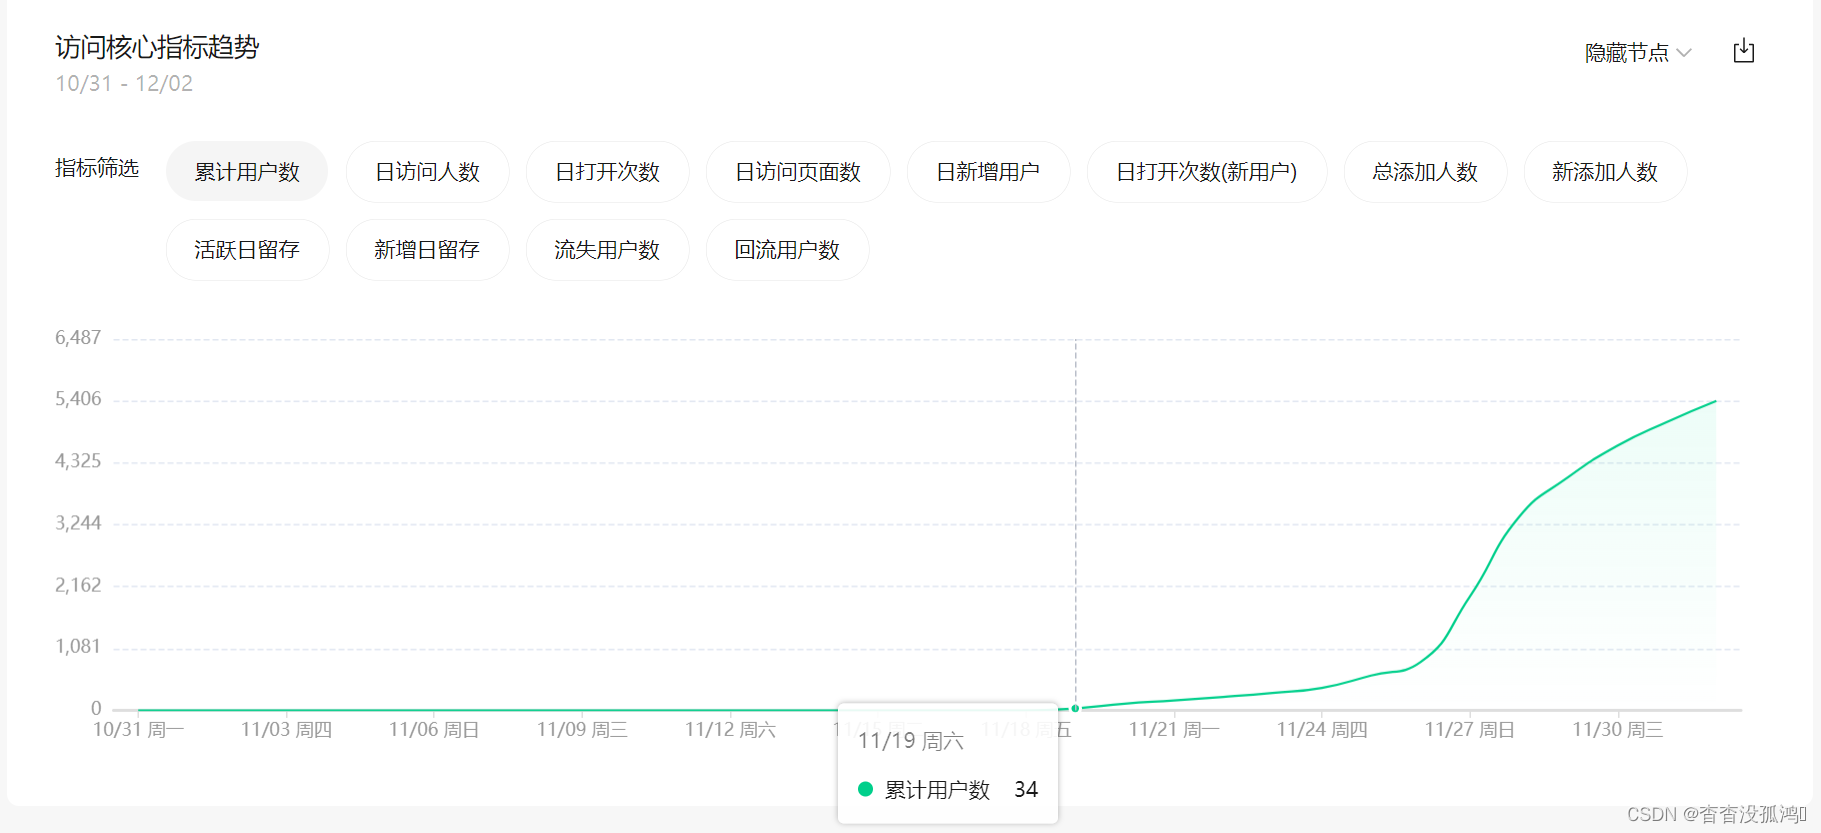Download the chart data via export icon

click(x=1743, y=51)
